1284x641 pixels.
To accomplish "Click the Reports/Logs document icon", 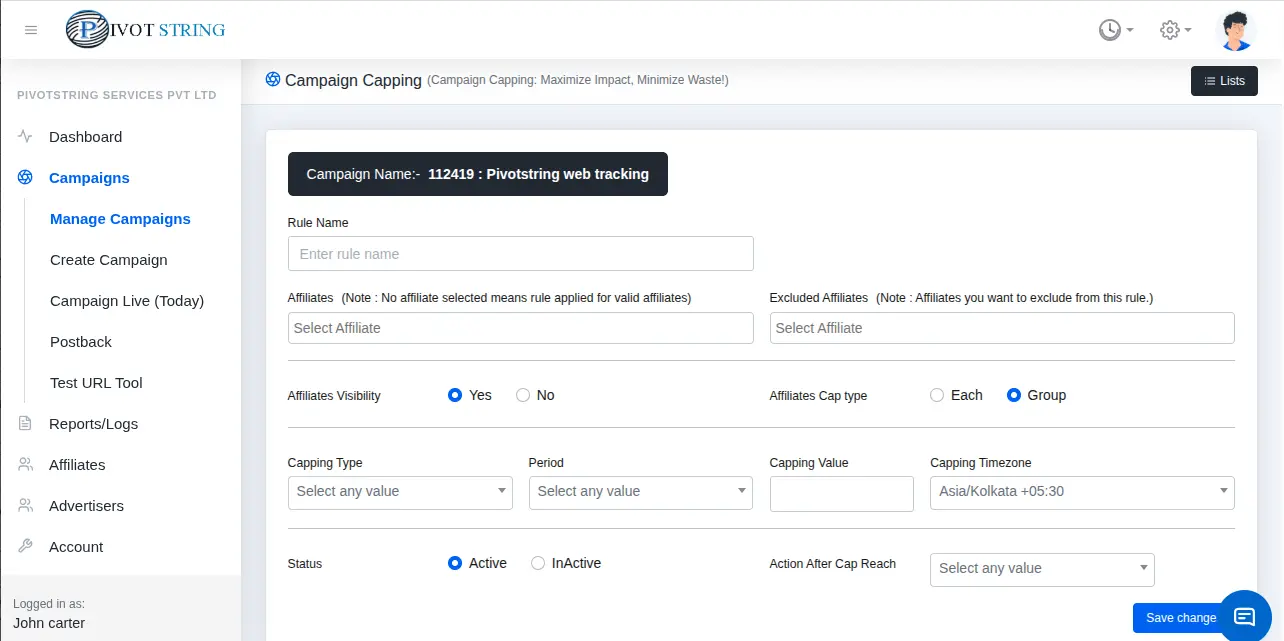I will point(26,424).
